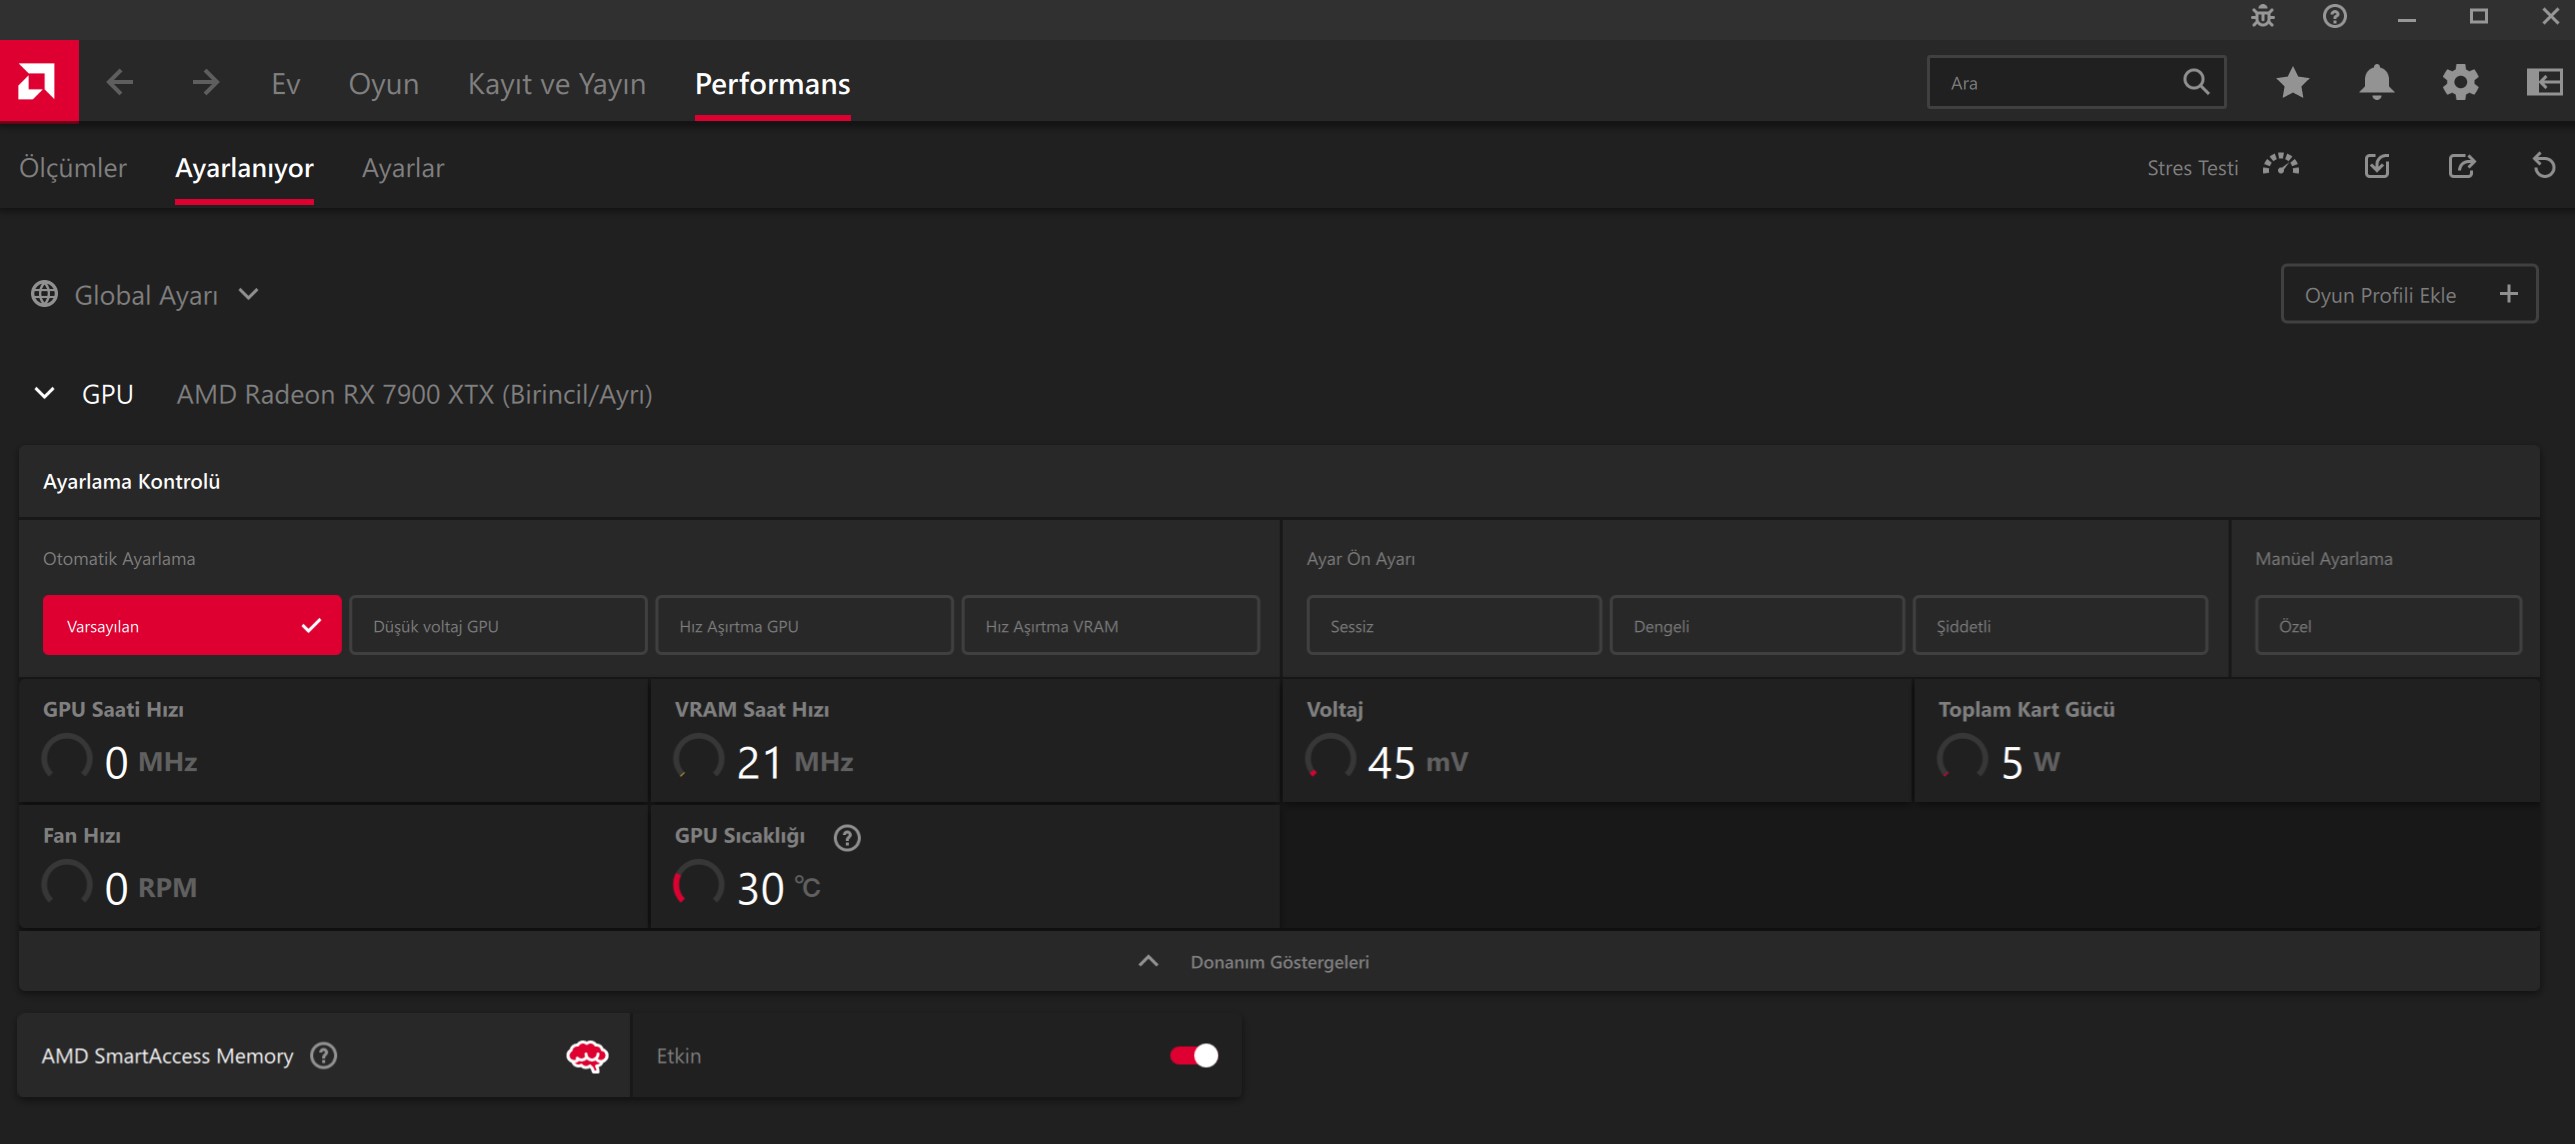Click the search magnifier icon

(x=2195, y=82)
